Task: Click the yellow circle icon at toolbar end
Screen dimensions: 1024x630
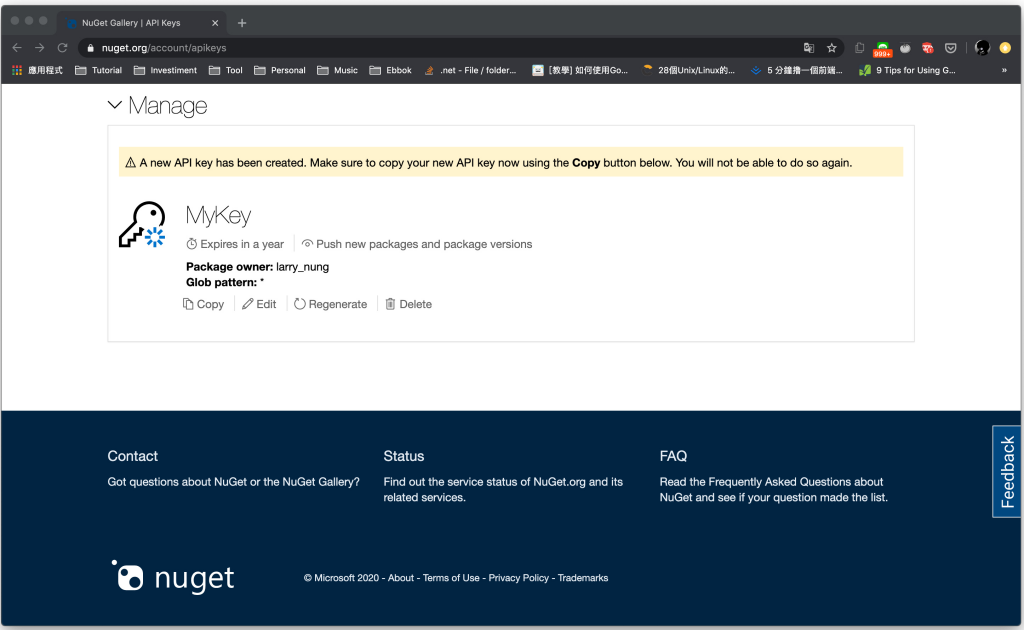Action: (x=1005, y=48)
